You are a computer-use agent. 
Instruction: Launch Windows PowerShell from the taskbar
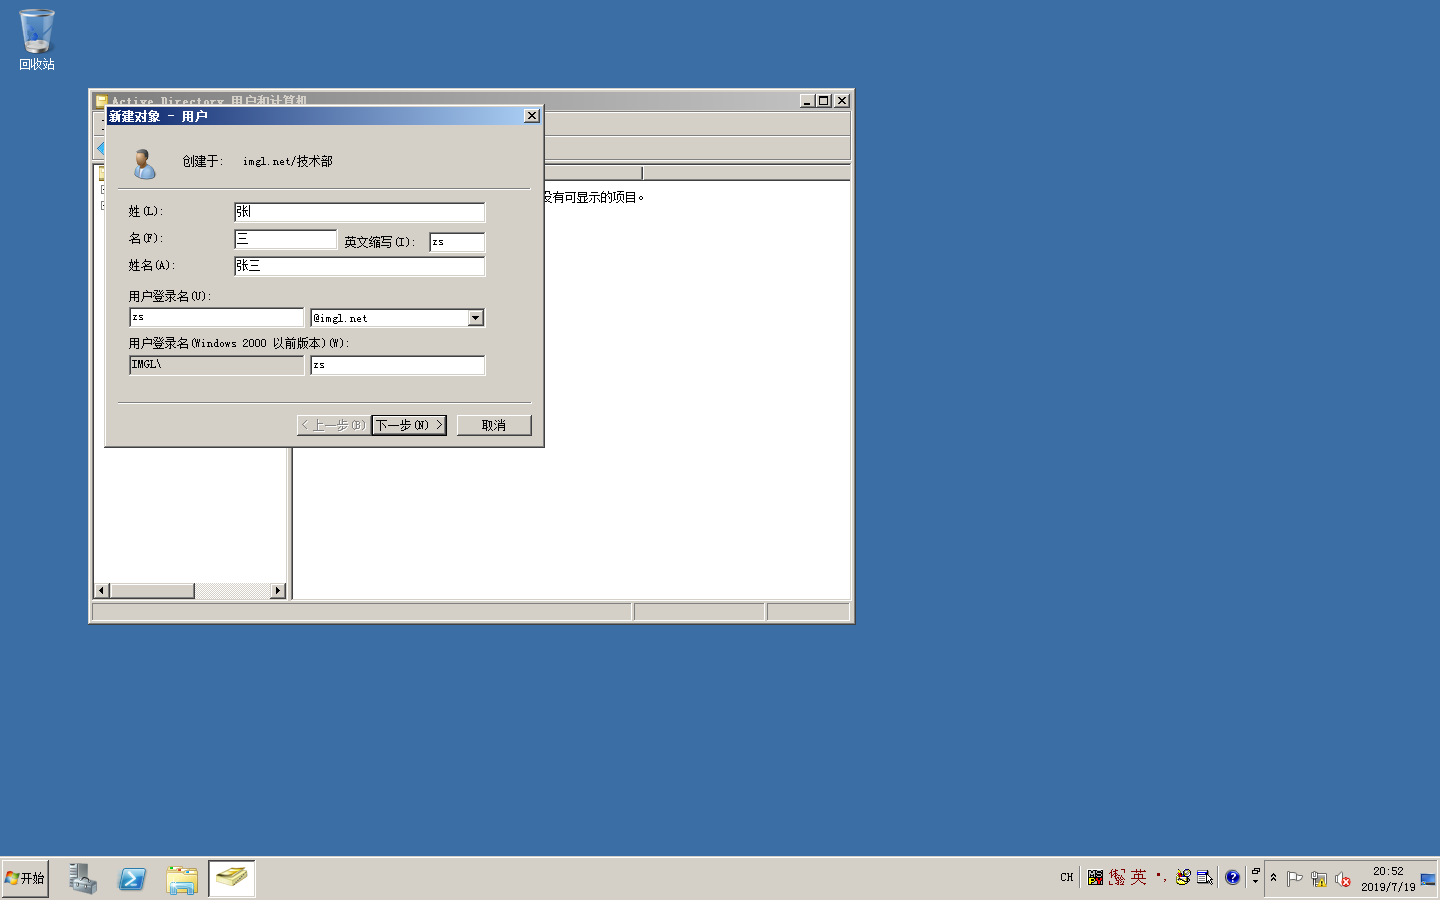tap(132, 878)
